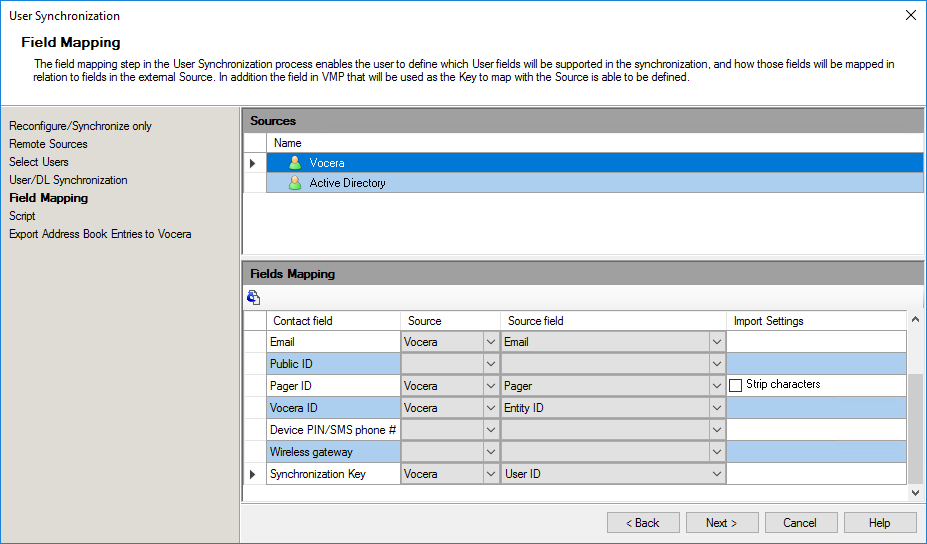
Task: Go to Remote Sources step
Action: click(48, 144)
